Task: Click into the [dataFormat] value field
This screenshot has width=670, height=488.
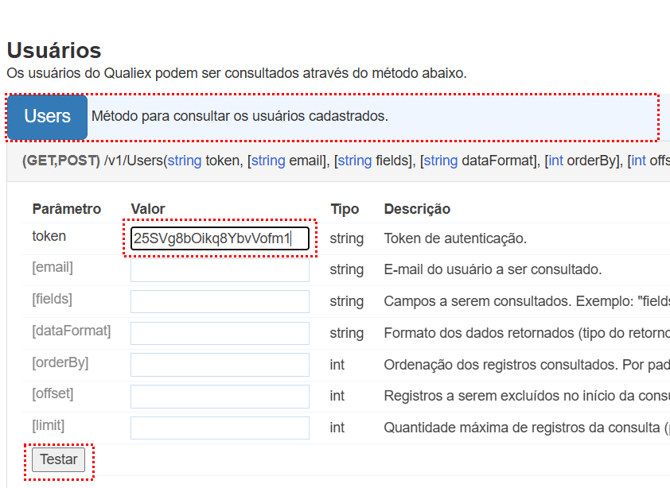Action: click(x=219, y=333)
